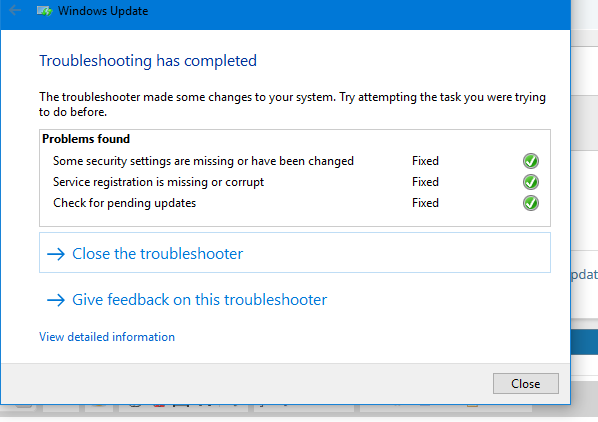
Task: Select 'Some security settings are missing' problem text
Action: pyautogui.click(x=203, y=161)
